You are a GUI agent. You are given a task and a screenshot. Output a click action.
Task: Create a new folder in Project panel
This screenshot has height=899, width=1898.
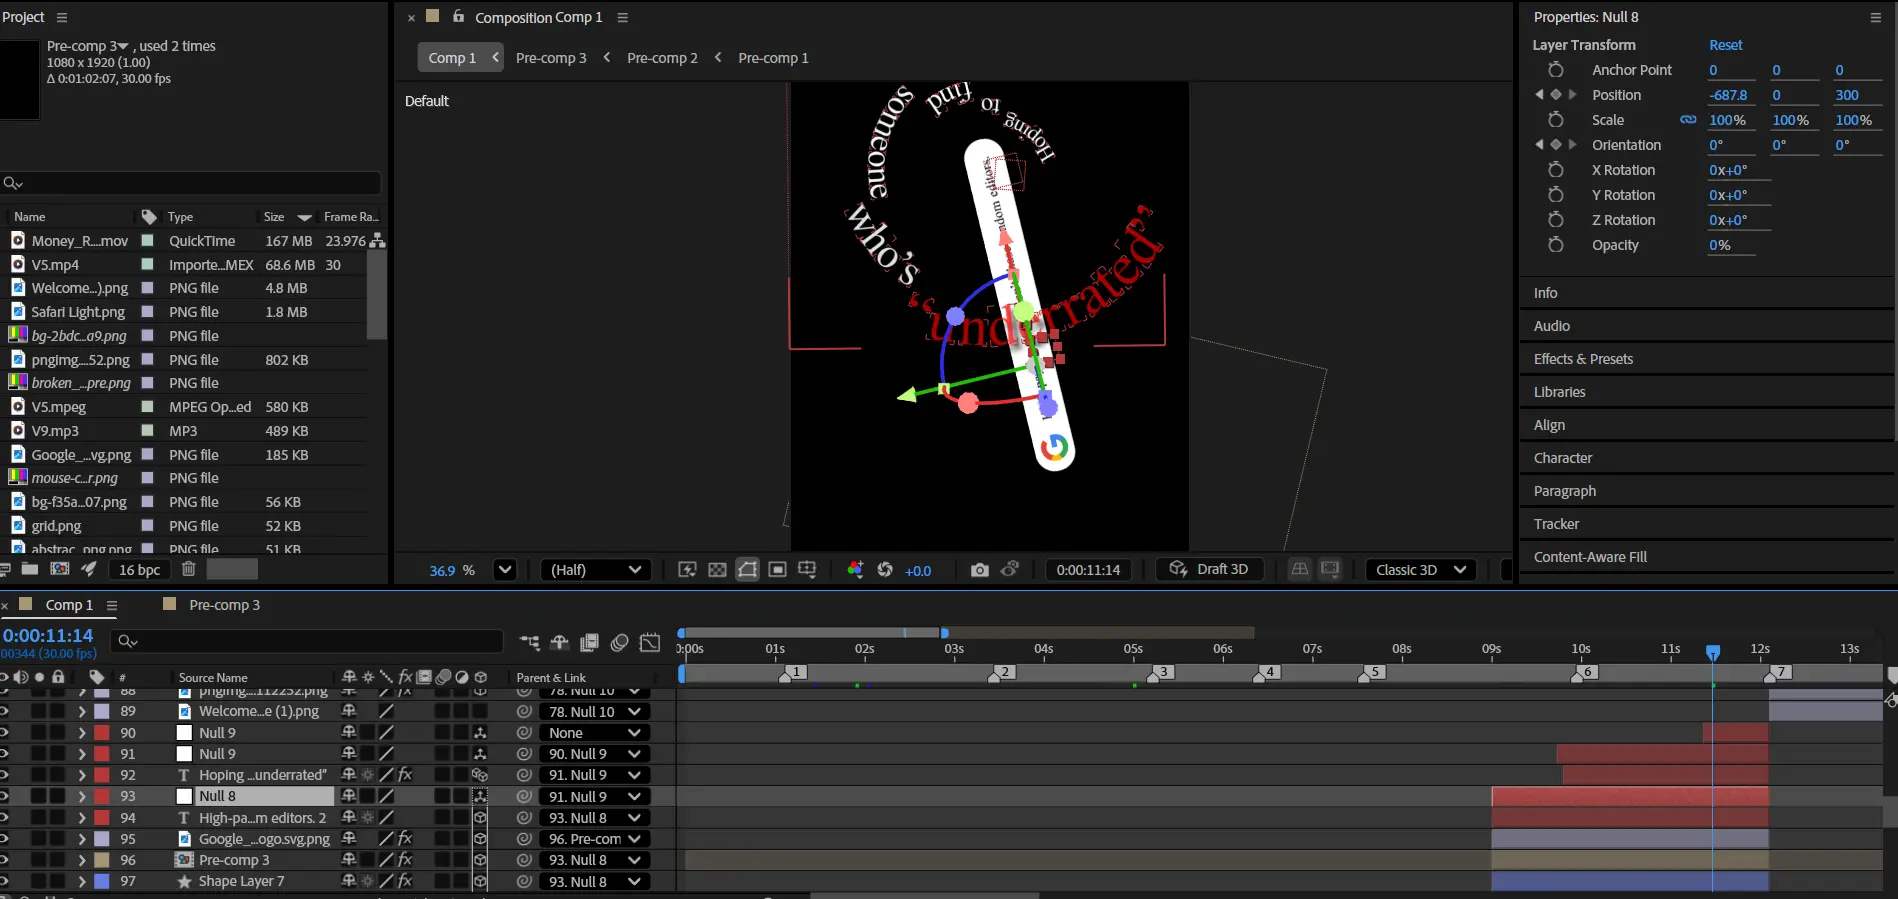[x=30, y=569]
